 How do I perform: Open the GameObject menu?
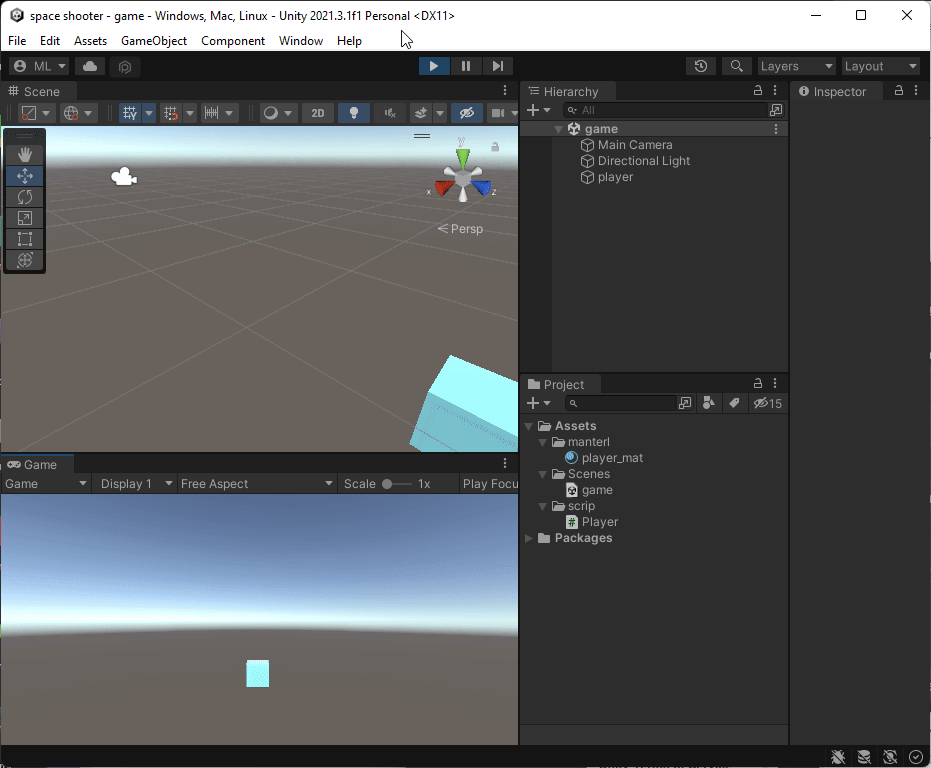[154, 41]
